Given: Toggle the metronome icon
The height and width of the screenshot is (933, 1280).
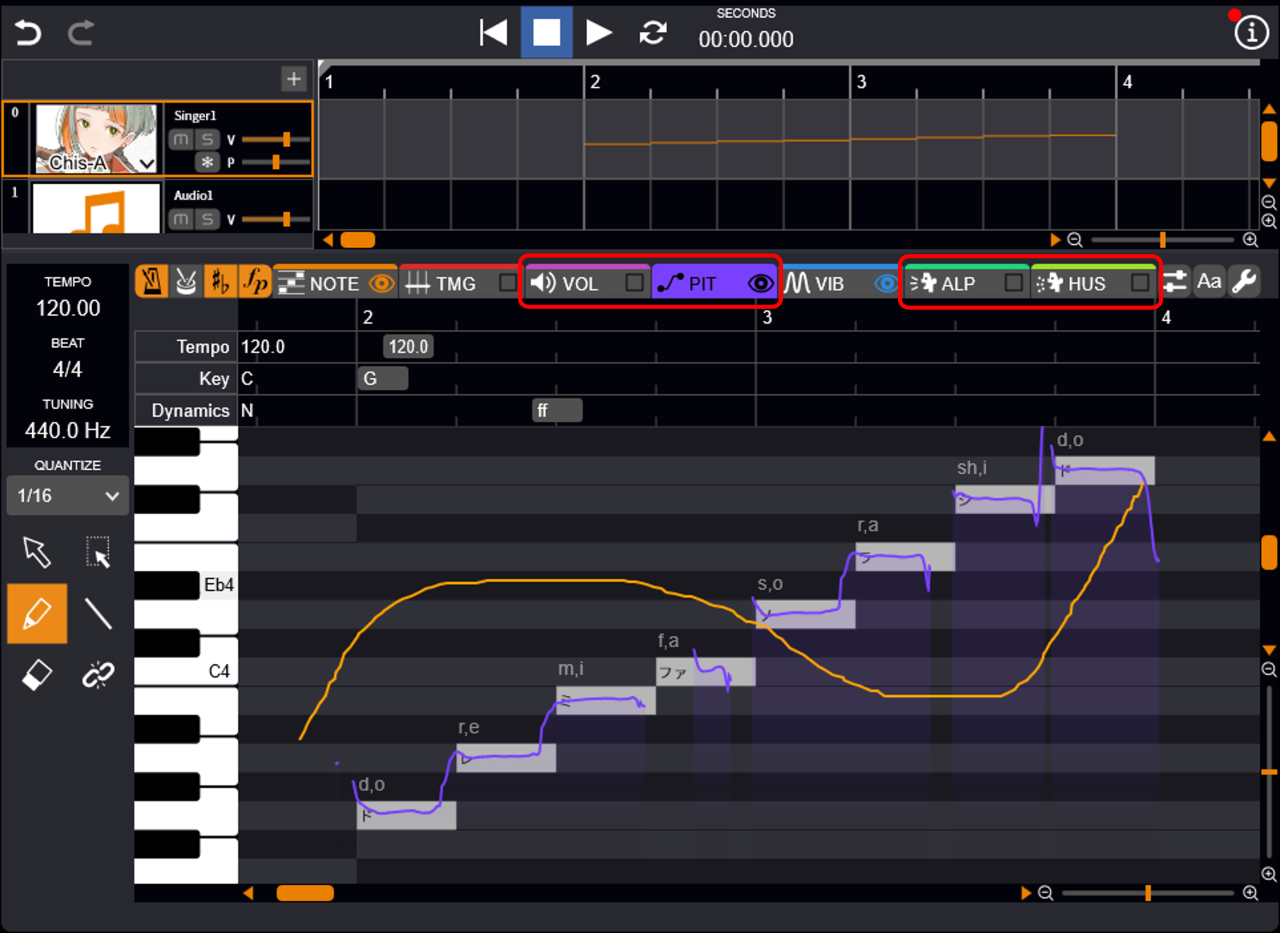Looking at the screenshot, I should pyautogui.click(x=151, y=283).
